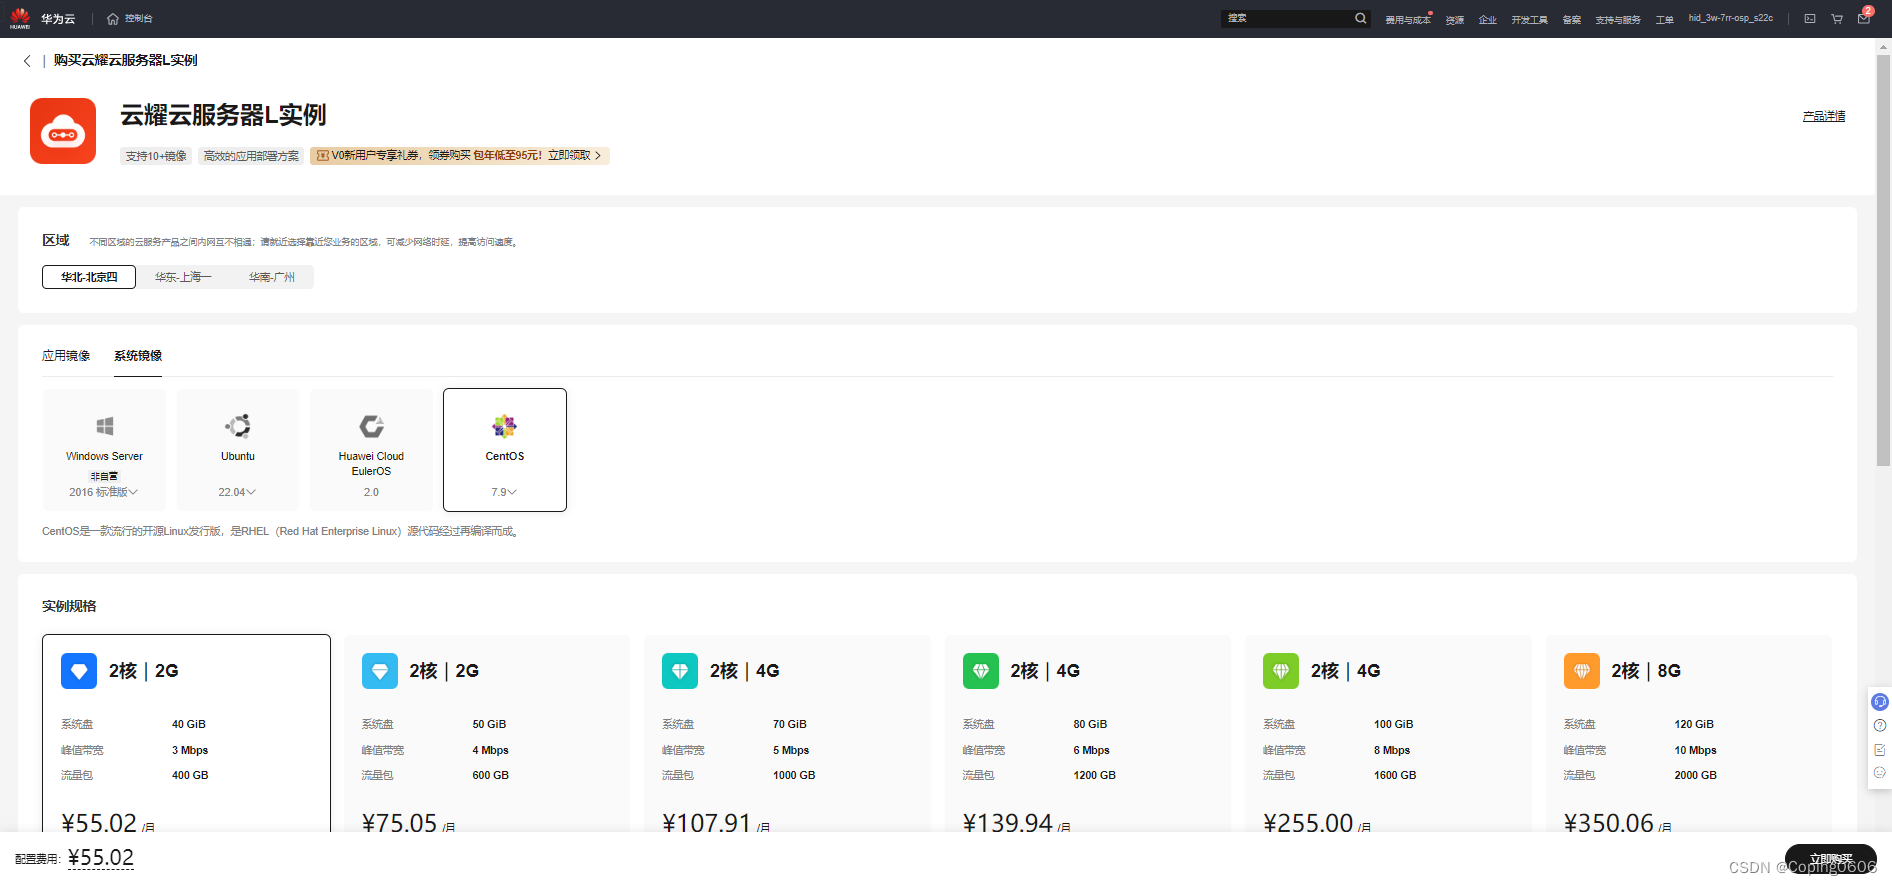Viewport: 1892px width, 886px height.
Task: Open the CloudShell terminal icon
Action: [x=1810, y=19]
